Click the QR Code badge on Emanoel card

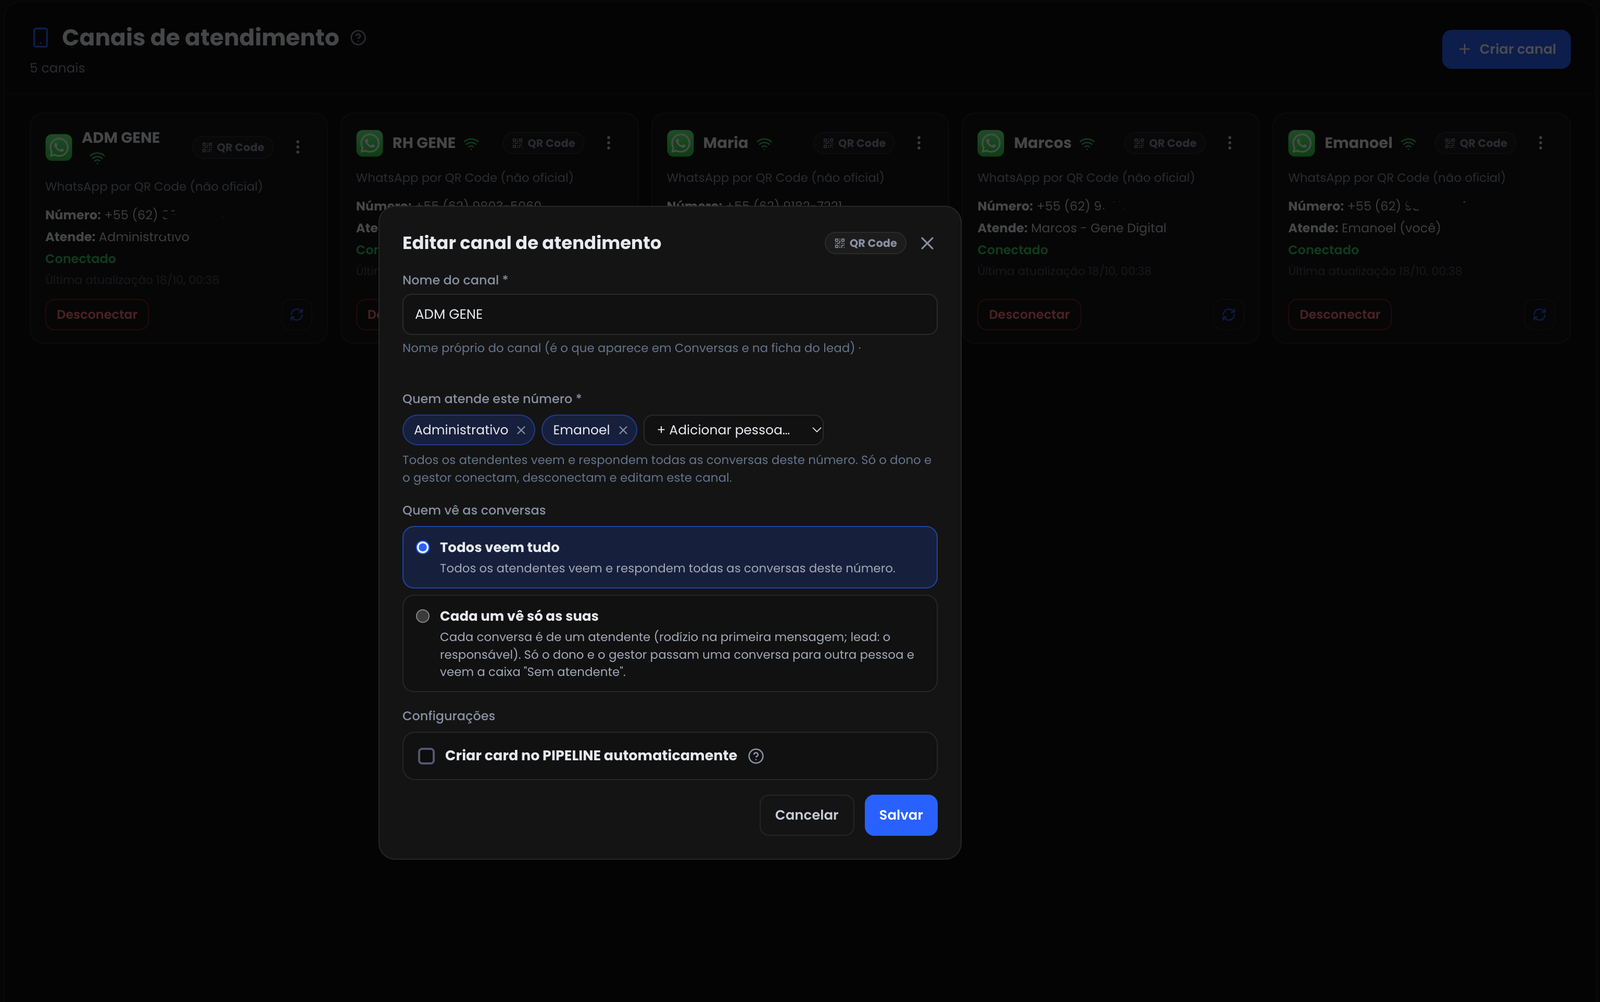(1476, 143)
